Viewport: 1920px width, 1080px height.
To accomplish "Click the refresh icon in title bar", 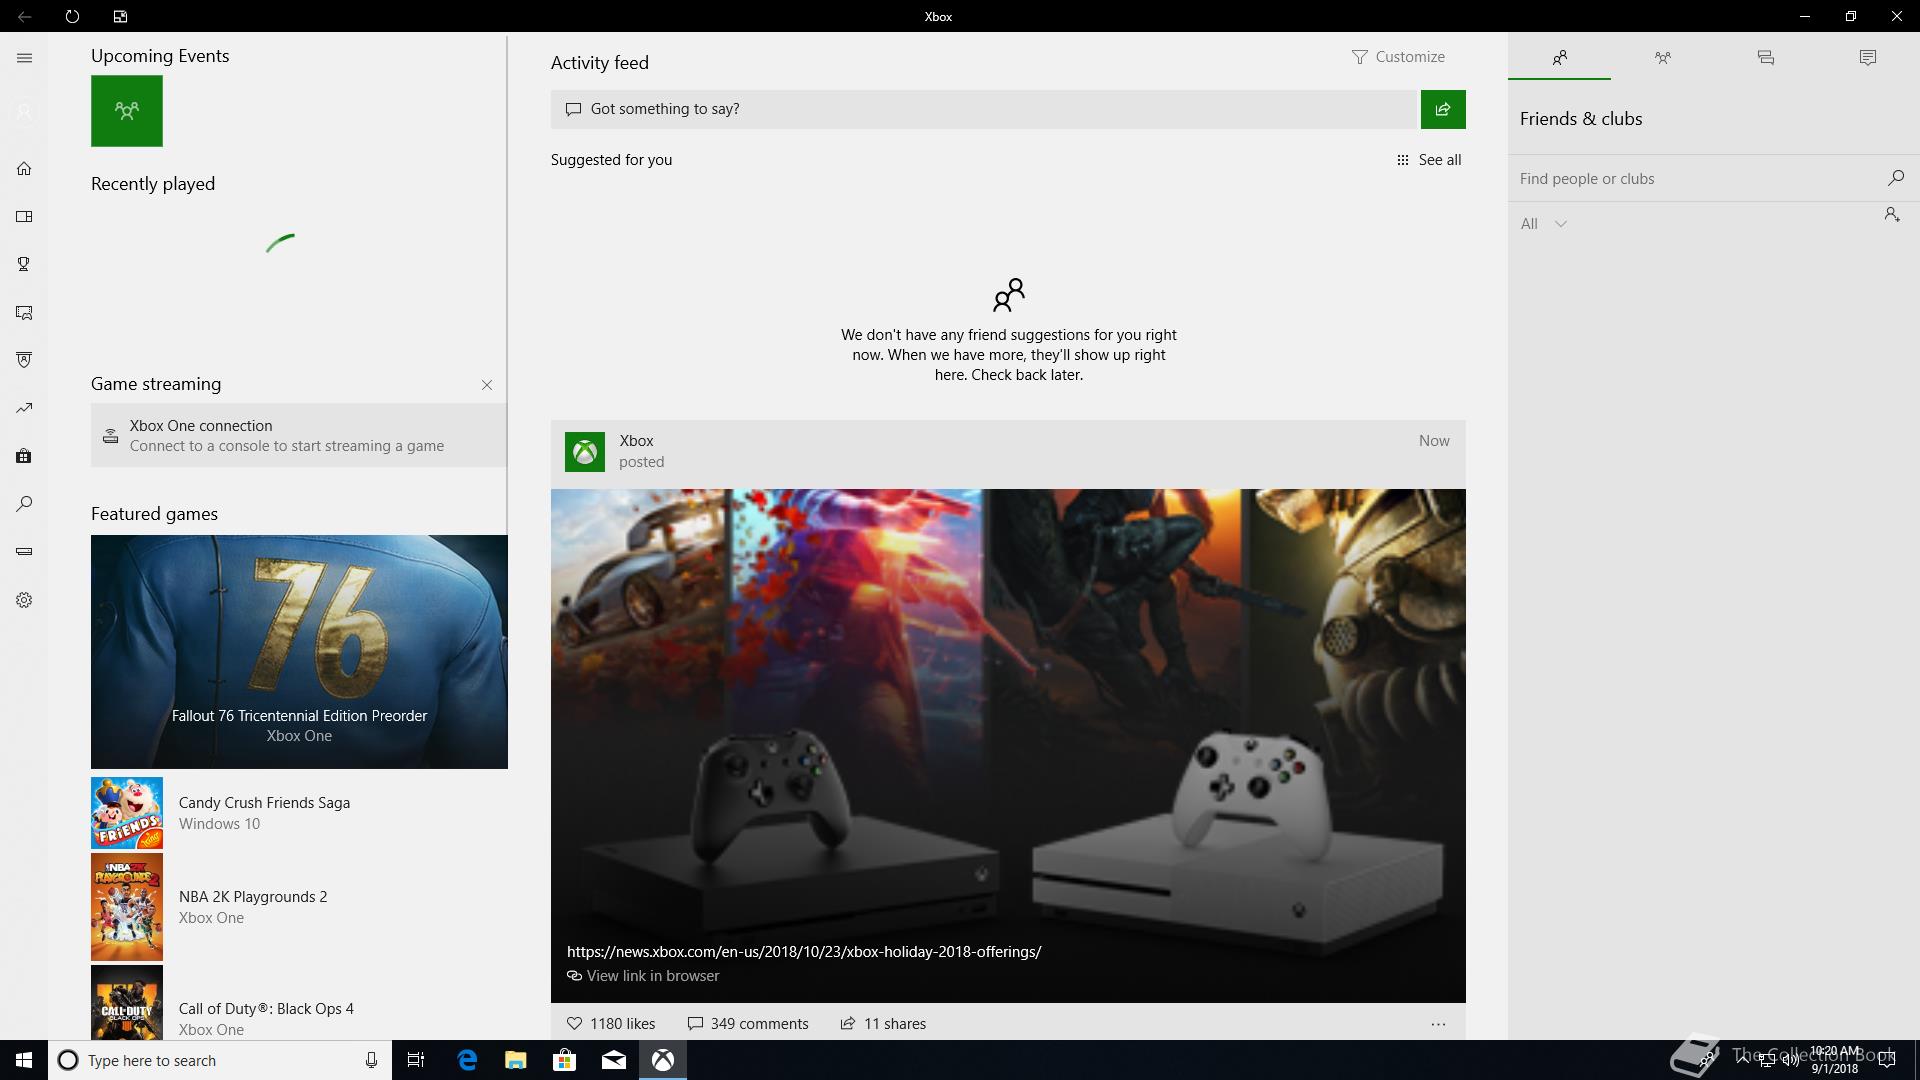I will pyautogui.click(x=72, y=16).
